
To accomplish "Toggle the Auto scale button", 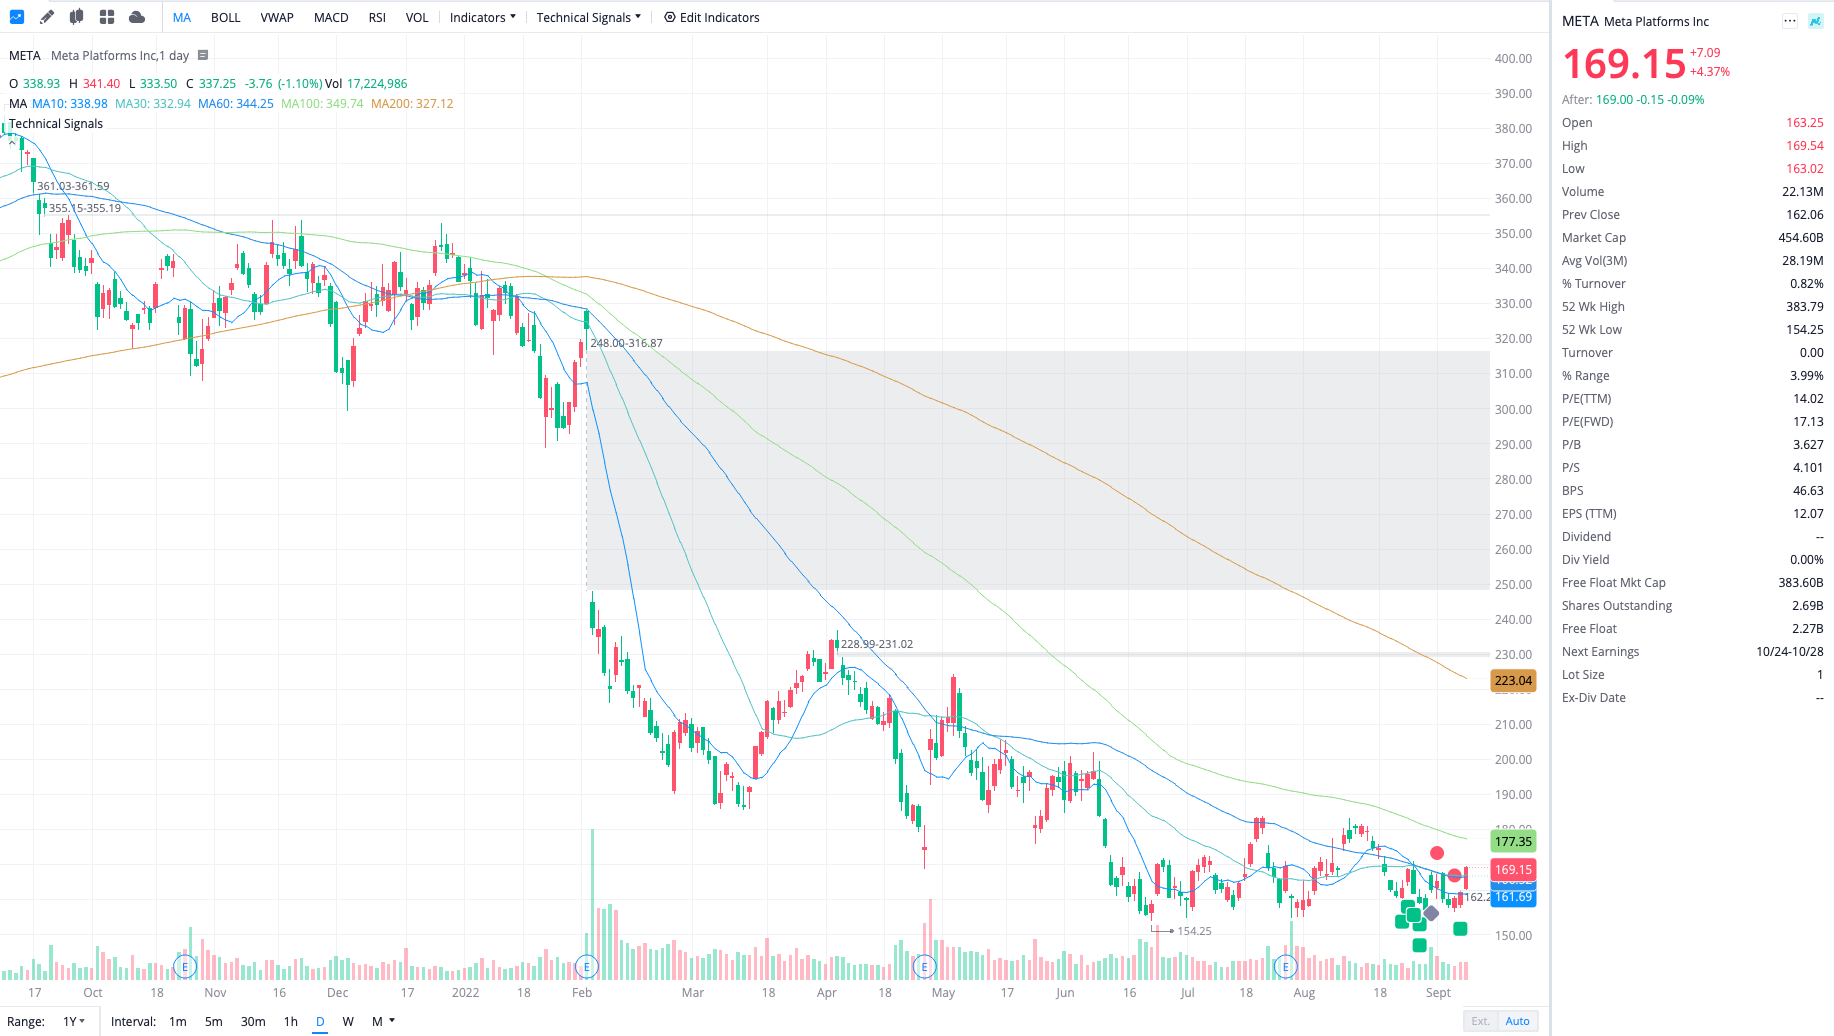I will (1517, 1021).
